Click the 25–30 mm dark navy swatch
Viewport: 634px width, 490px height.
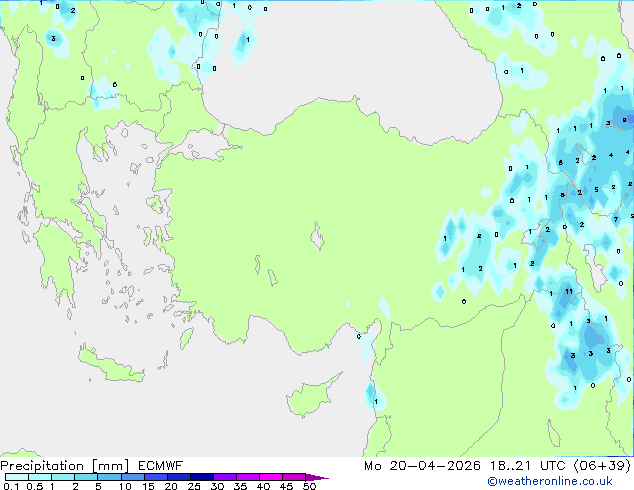[x=202, y=477]
